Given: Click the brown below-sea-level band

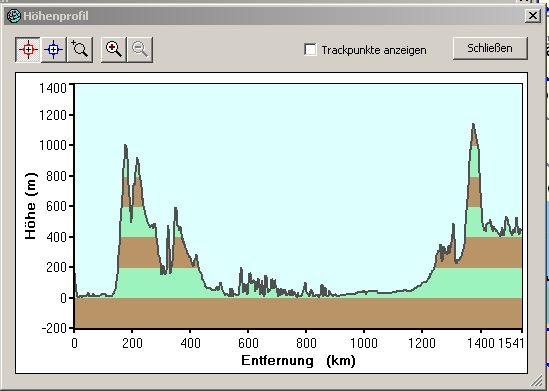Looking at the screenshot, I should pyautogui.click(x=298, y=313).
